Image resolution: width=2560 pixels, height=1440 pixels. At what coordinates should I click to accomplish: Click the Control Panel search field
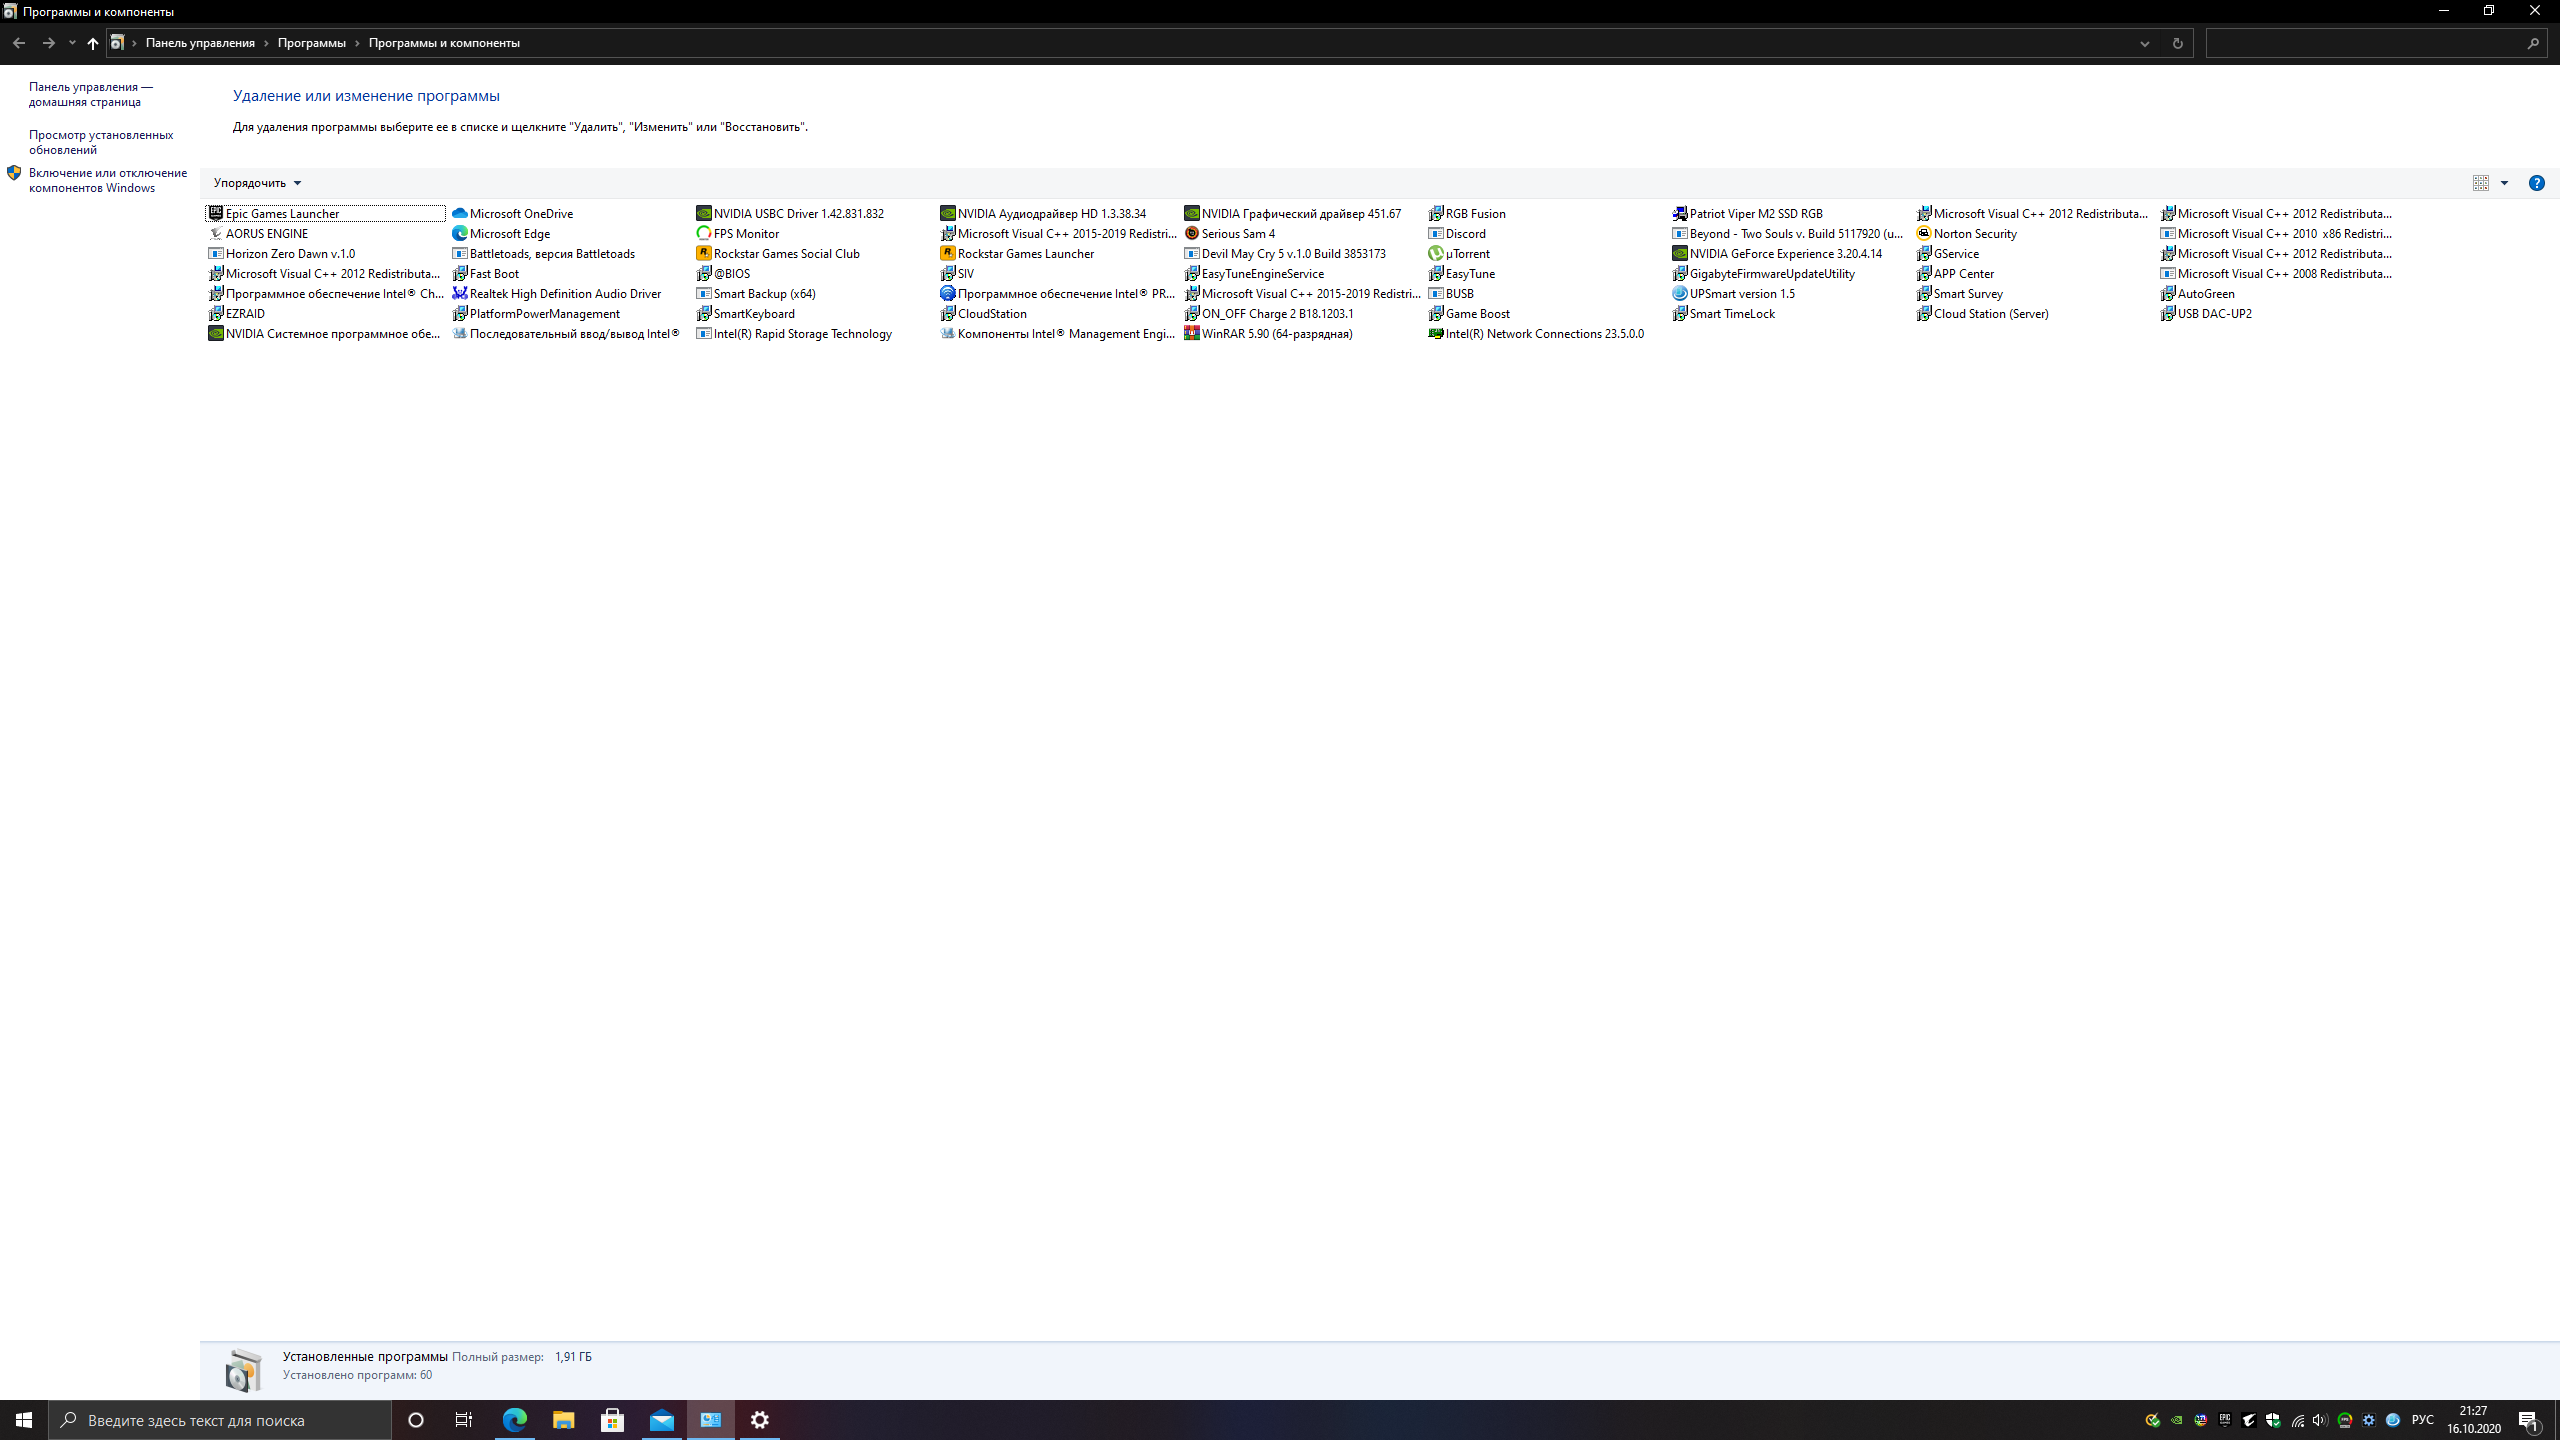(x=2375, y=43)
